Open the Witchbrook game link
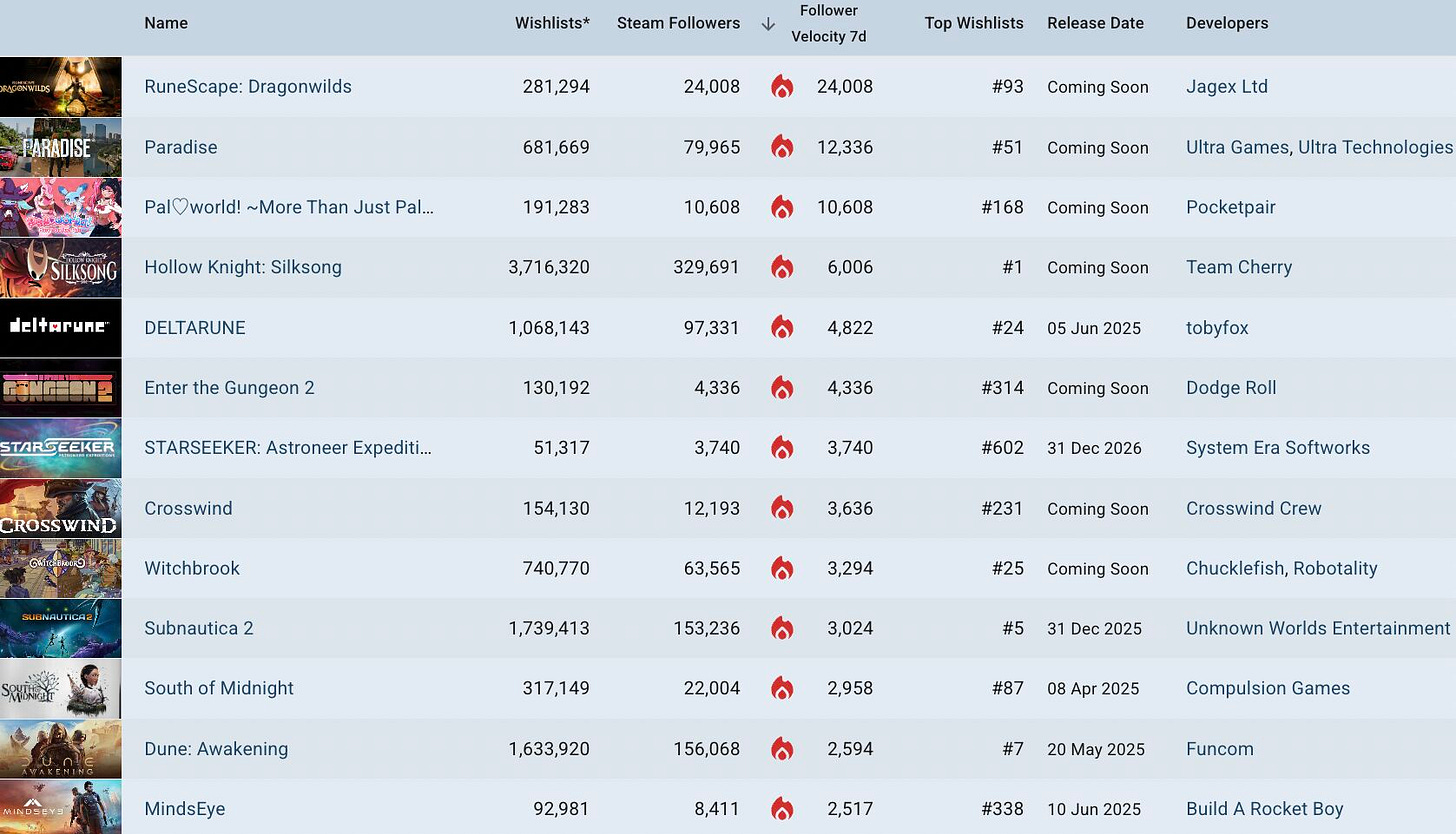This screenshot has height=834, width=1456. coord(192,568)
